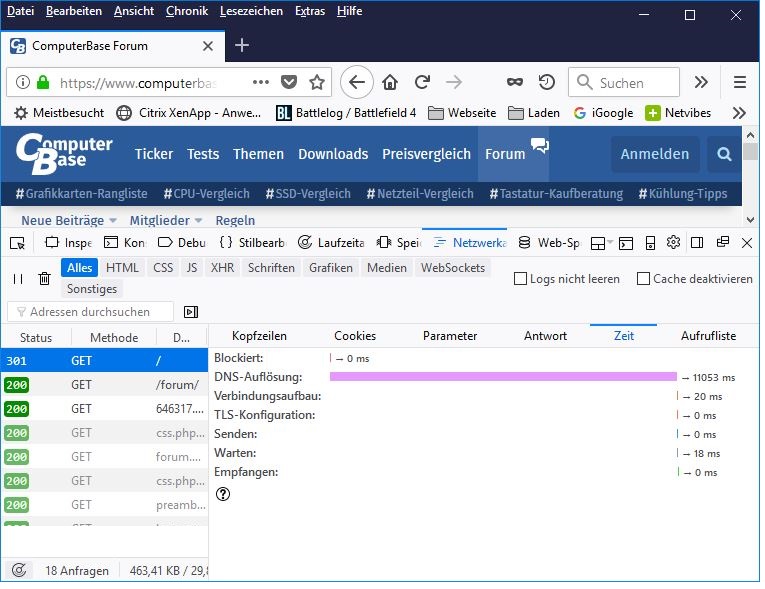Show more bookmarks chevron

739,113
